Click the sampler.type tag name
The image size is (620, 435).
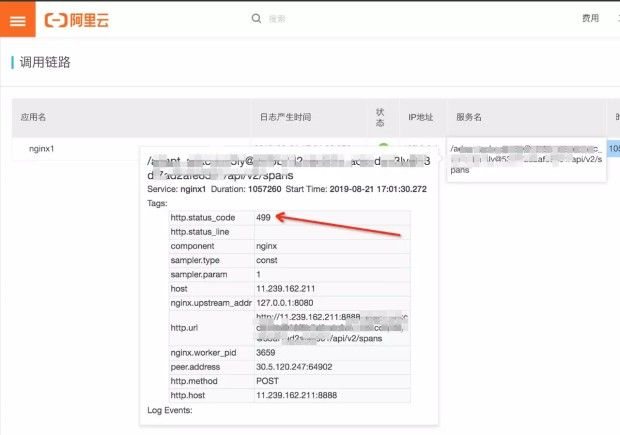pos(195,260)
